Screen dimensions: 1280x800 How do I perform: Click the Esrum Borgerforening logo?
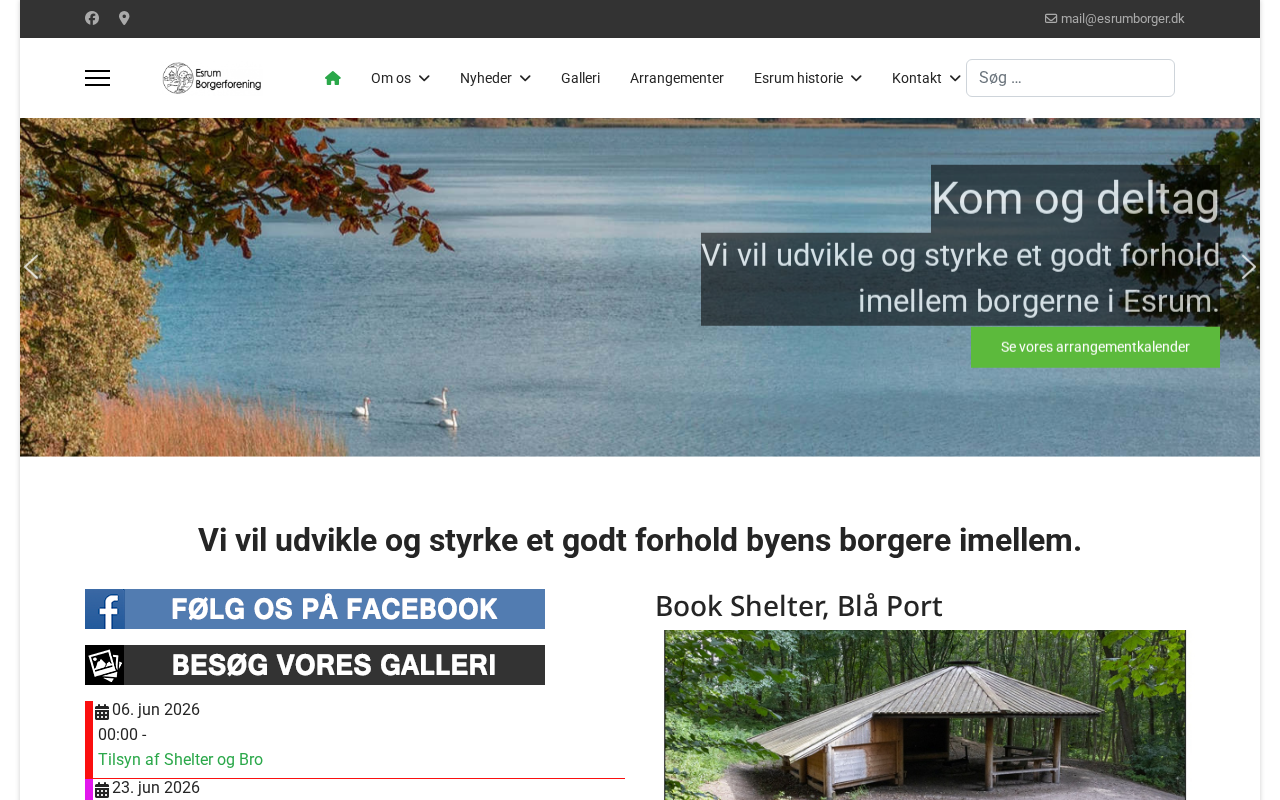click(212, 78)
